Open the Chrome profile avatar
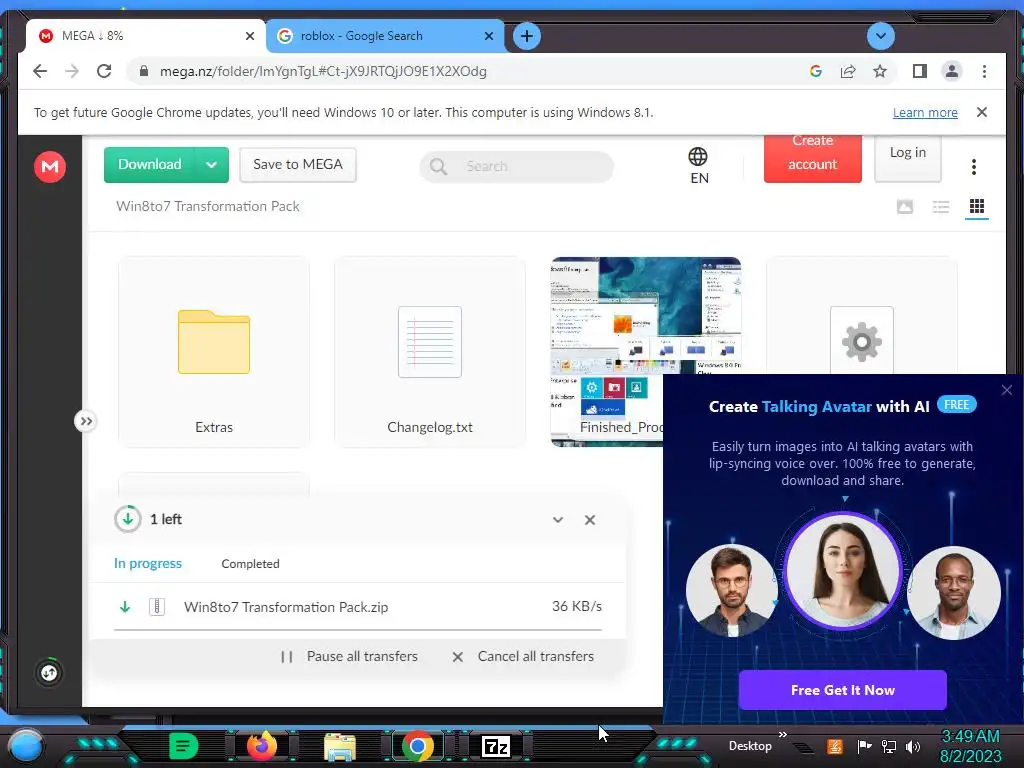The height and width of the screenshot is (768, 1024). (952, 71)
